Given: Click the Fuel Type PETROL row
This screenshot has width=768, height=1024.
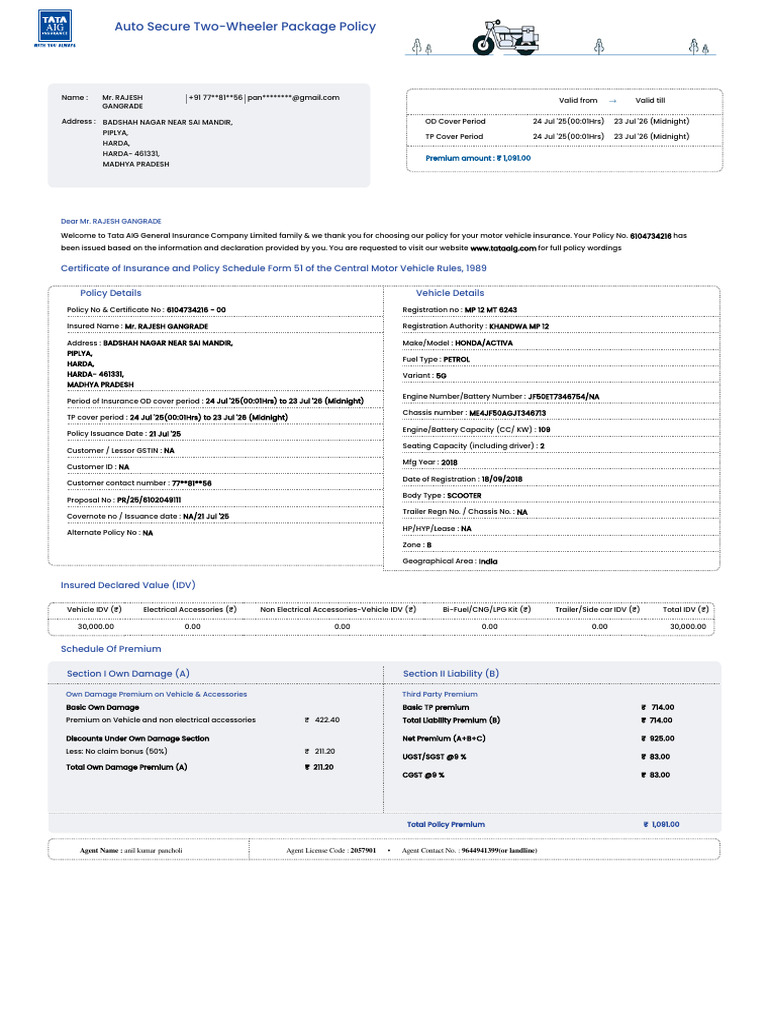Looking at the screenshot, I should coord(436,359).
